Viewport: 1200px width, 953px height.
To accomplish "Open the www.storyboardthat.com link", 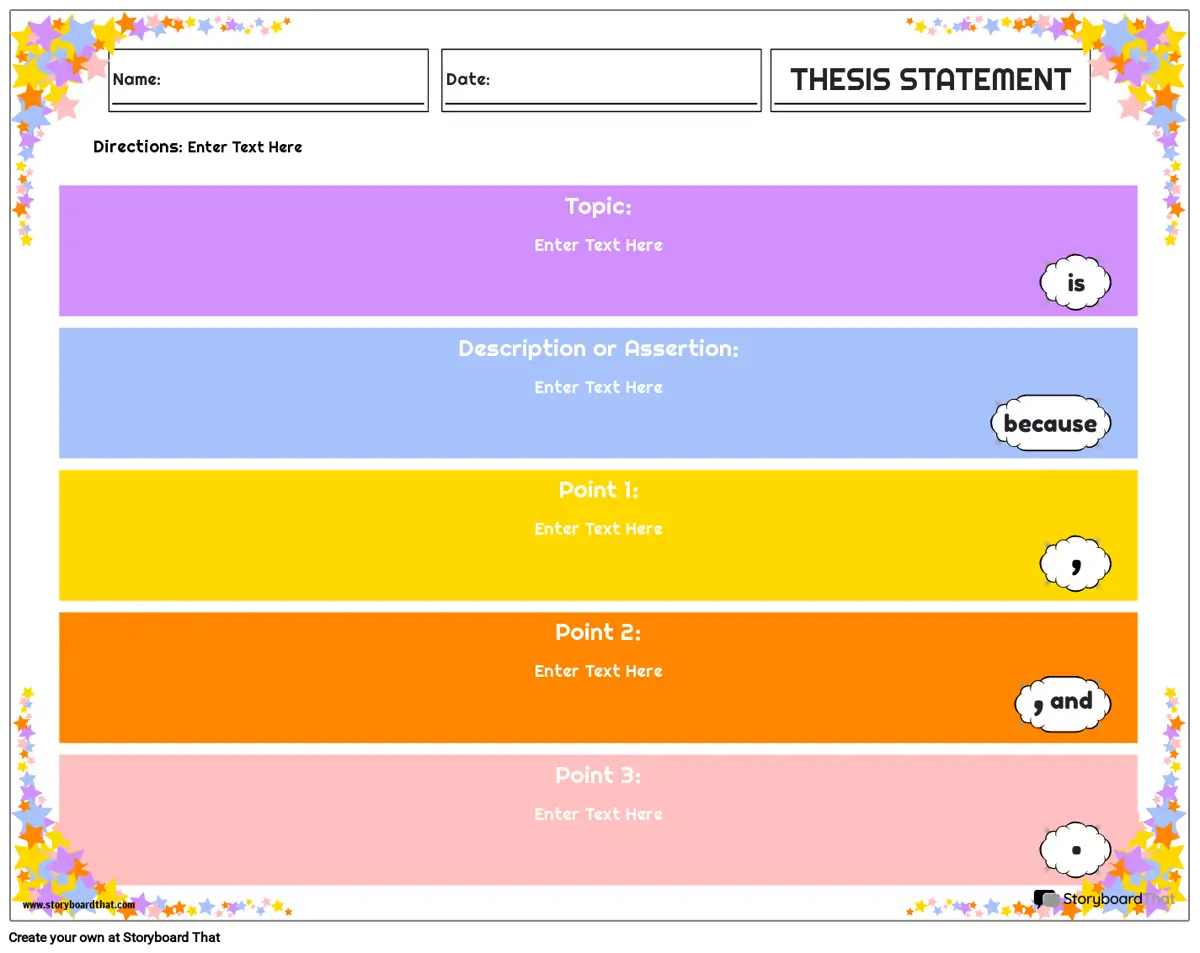I will (78, 905).
